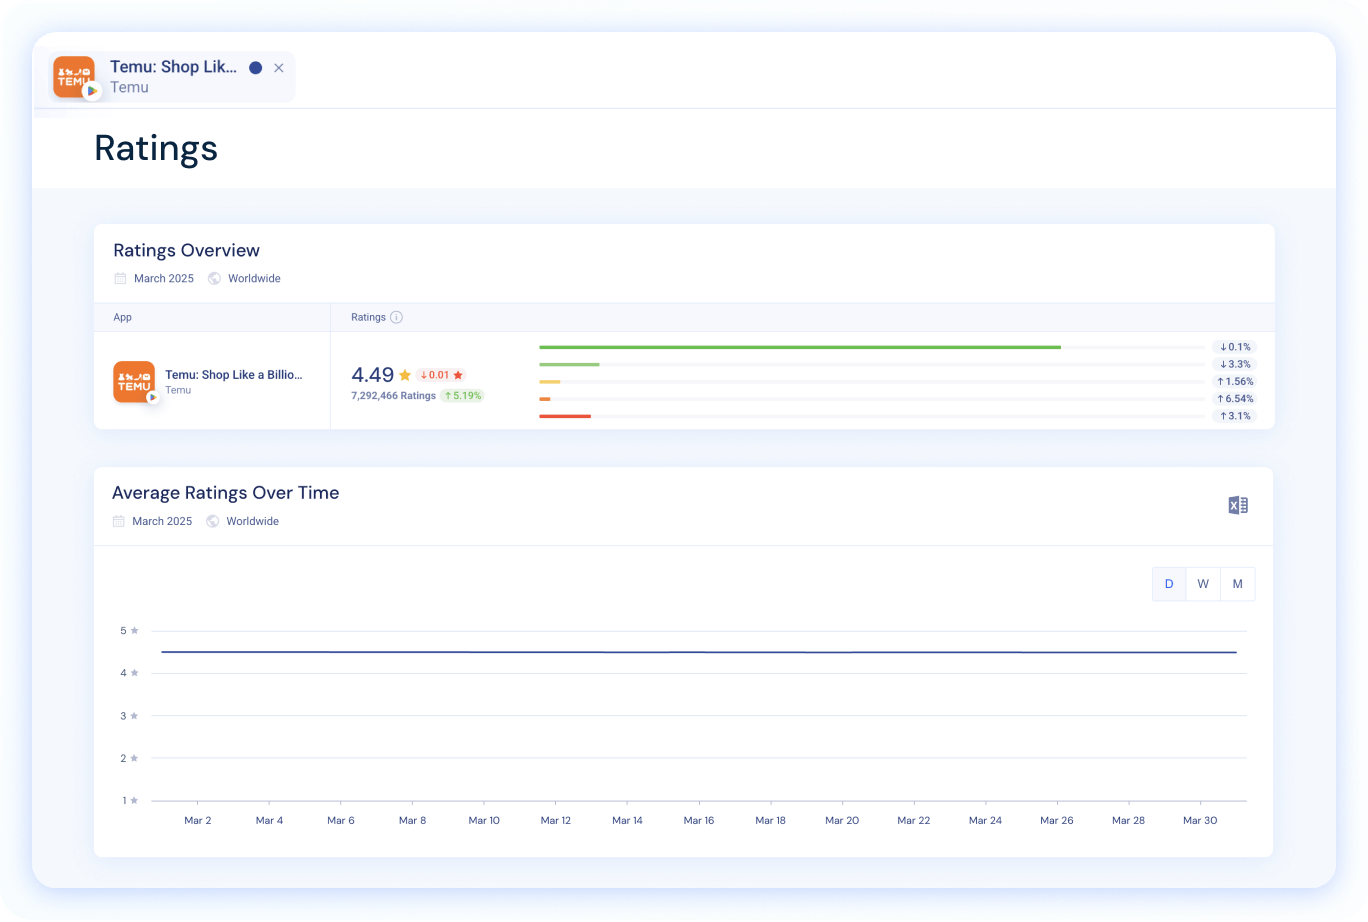Keep daily view by selecting D

pyautogui.click(x=1168, y=584)
